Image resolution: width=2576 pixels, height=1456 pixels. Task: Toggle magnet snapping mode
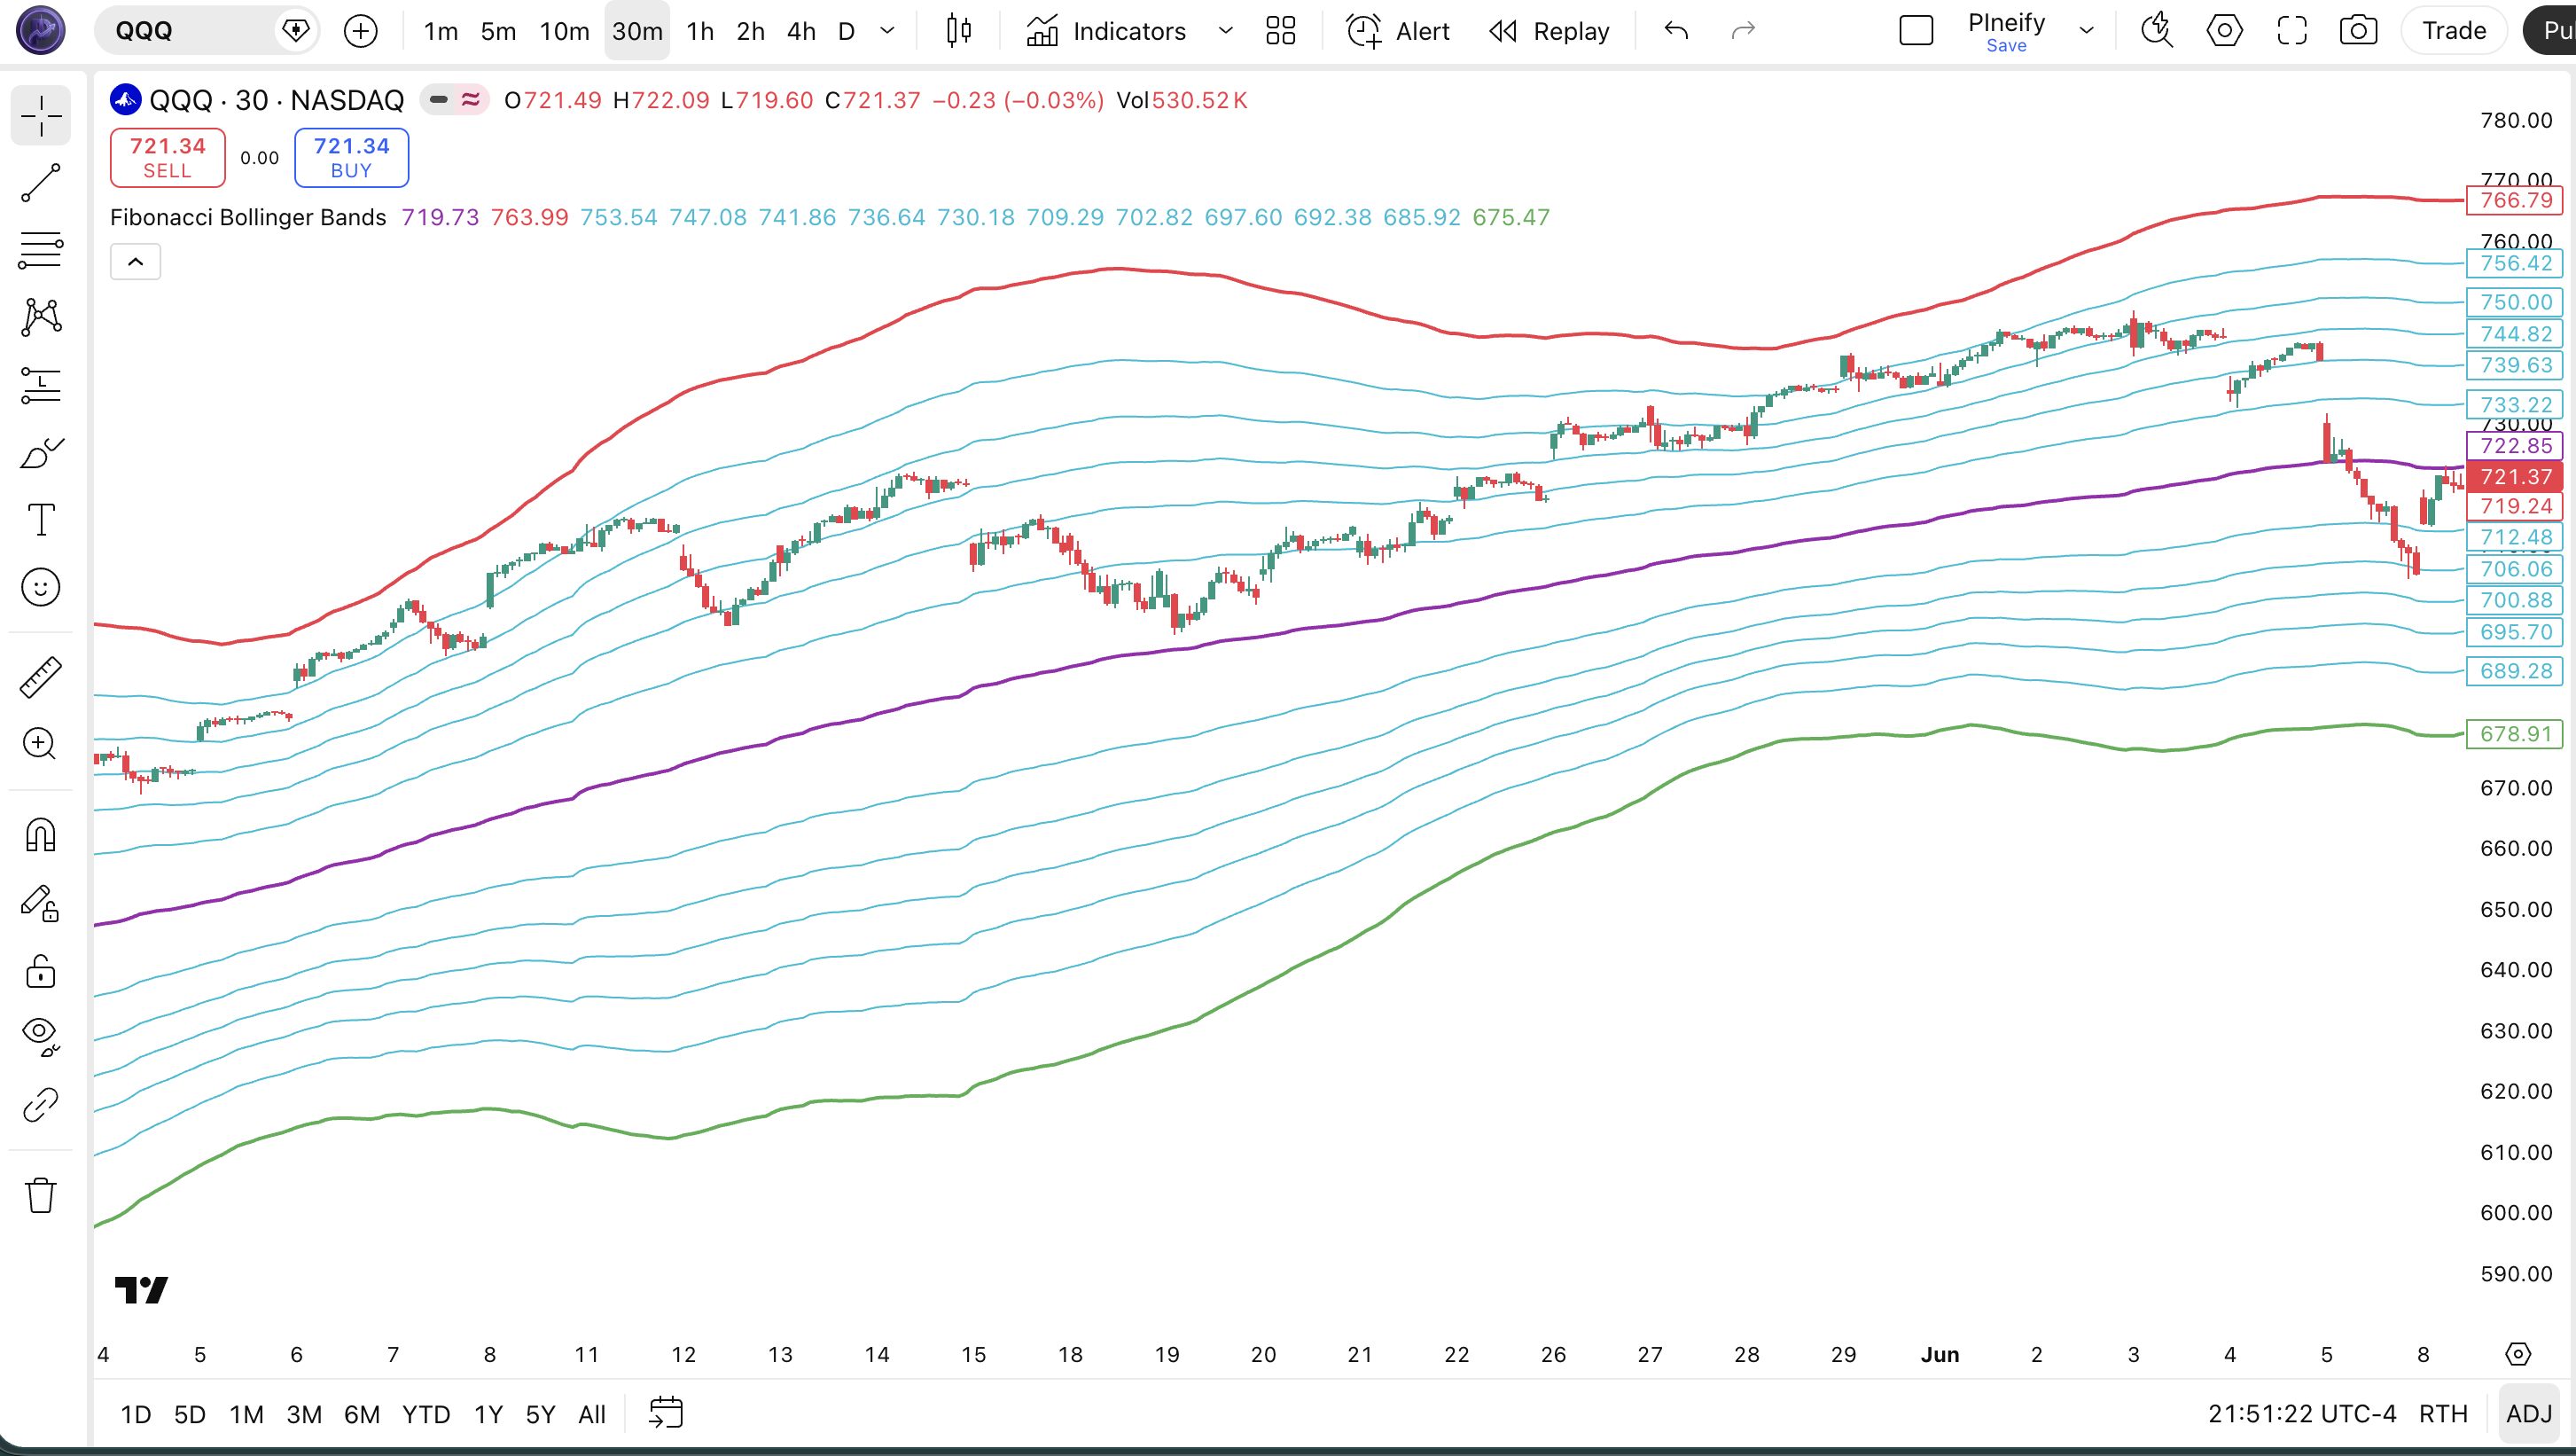click(x=41, y=834)
